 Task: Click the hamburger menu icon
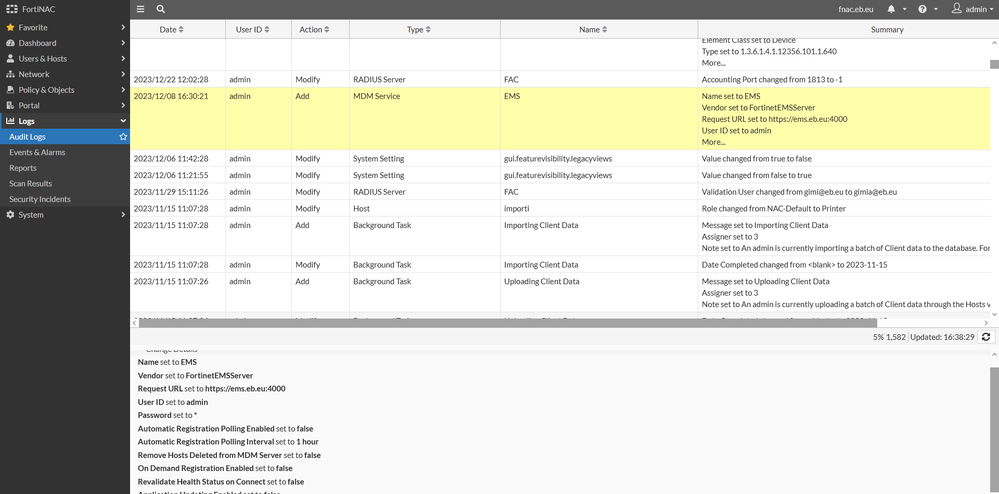[x=140, y=9]
